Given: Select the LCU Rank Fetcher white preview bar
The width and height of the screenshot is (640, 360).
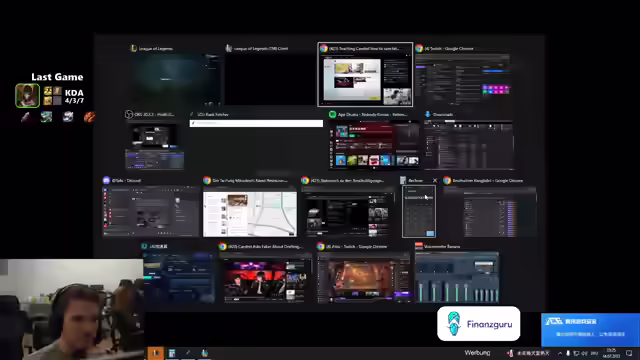Looking at the screenshot, I should pos(256,123).
